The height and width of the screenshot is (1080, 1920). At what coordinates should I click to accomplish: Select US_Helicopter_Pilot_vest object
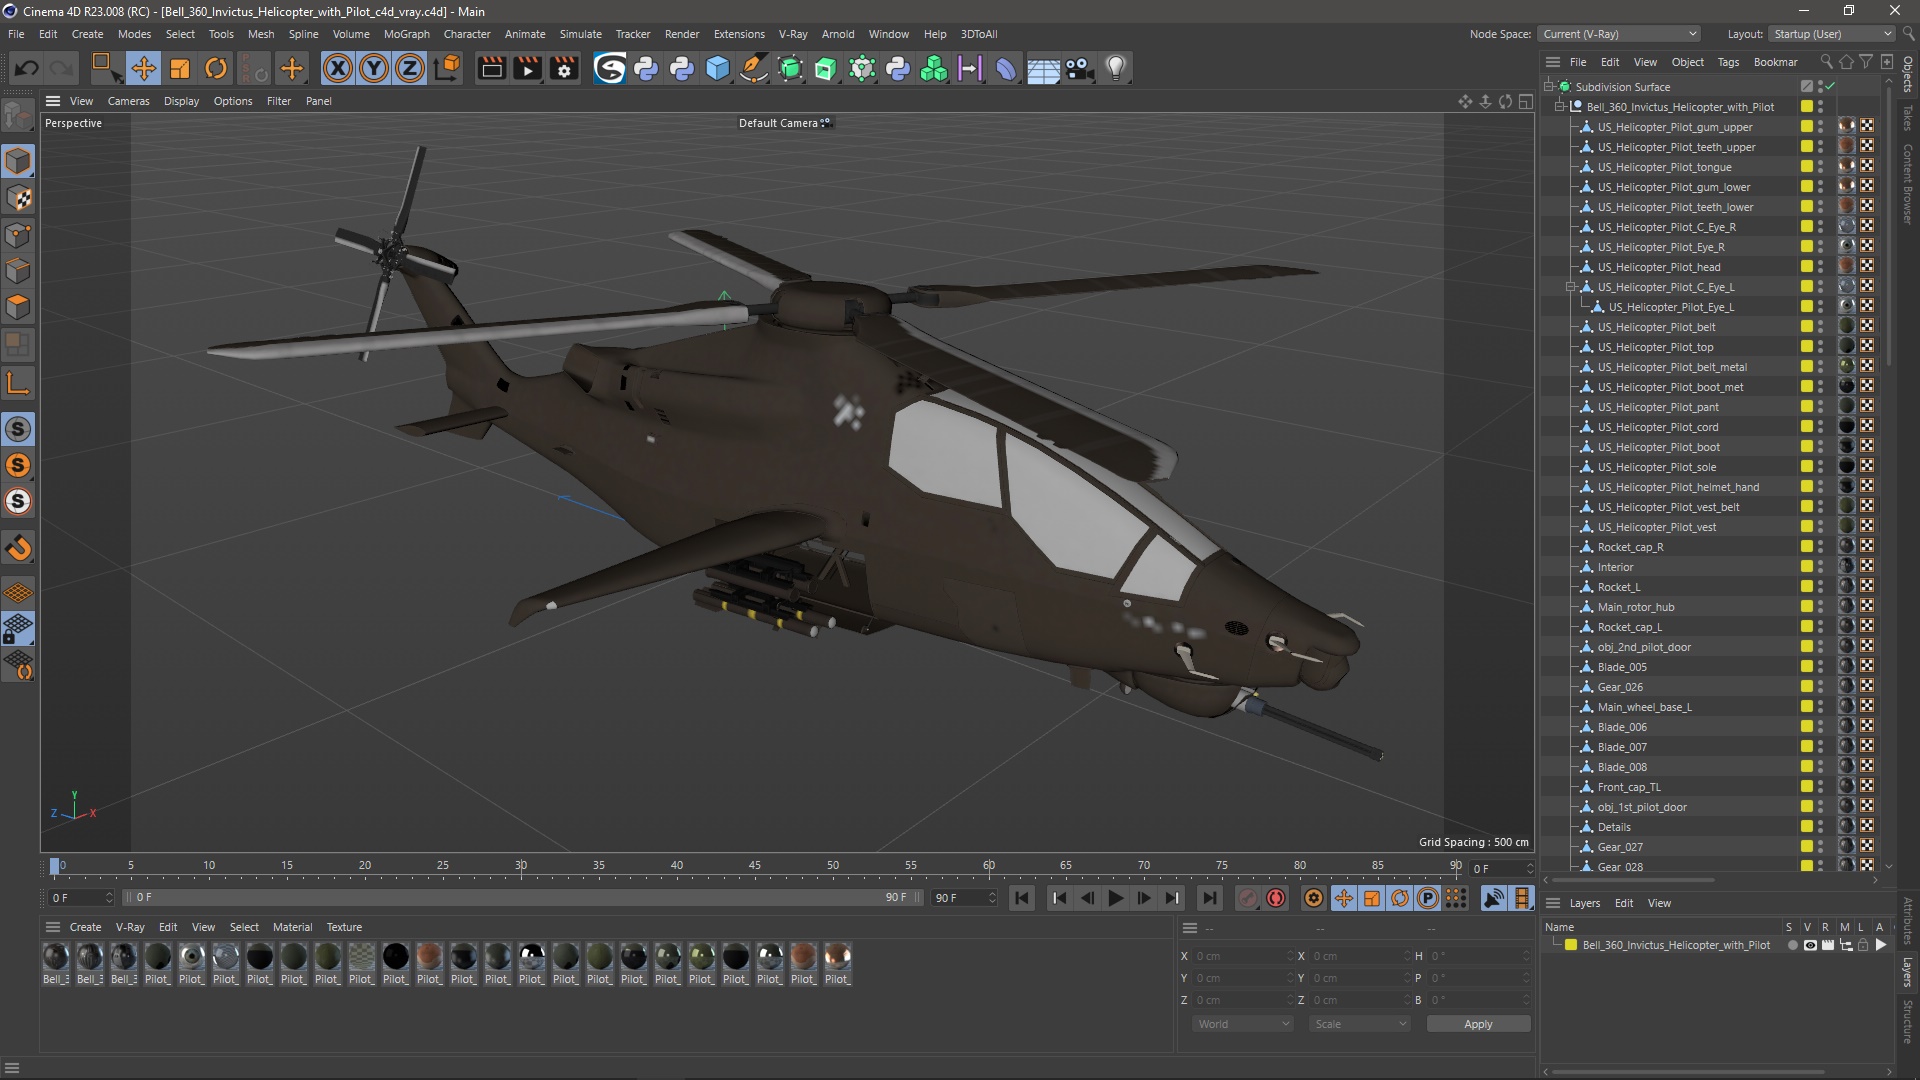click(x=1656, y=527)
